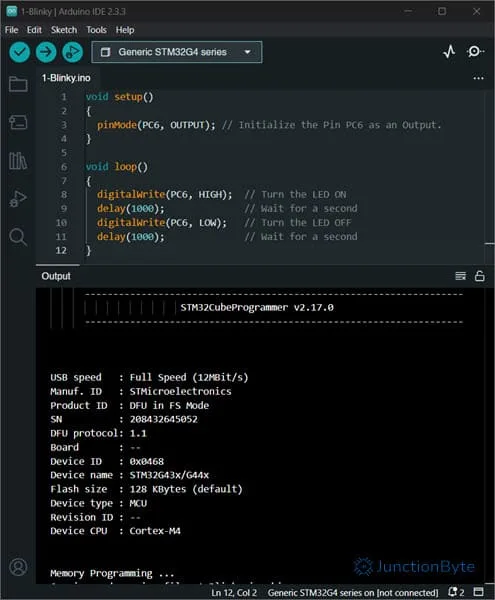This screenshot has height=600, width=495.
Task: Click the USB speed Full Speed line
Action: click(x=149, y=377)
